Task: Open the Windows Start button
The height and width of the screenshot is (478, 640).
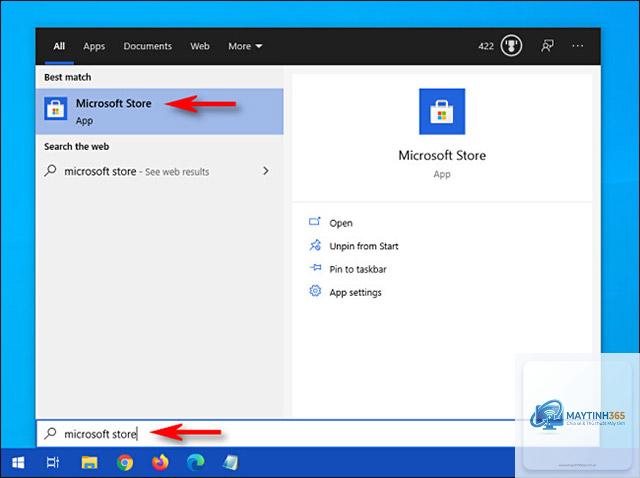Action: [x=18, y=462]
